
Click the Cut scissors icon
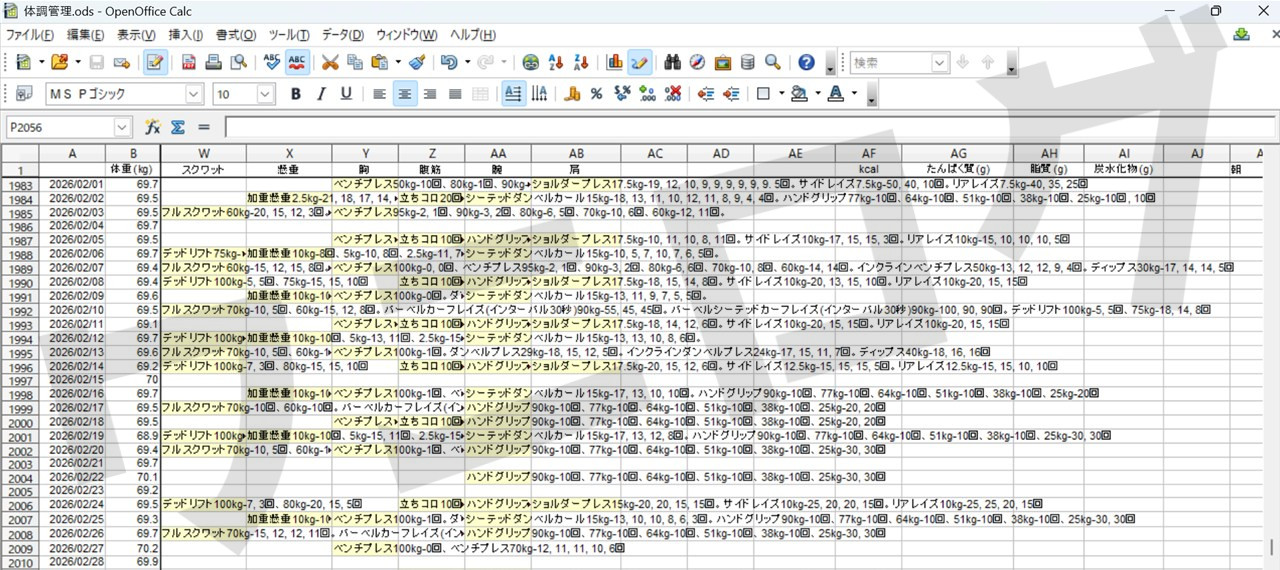click(329, 62)
